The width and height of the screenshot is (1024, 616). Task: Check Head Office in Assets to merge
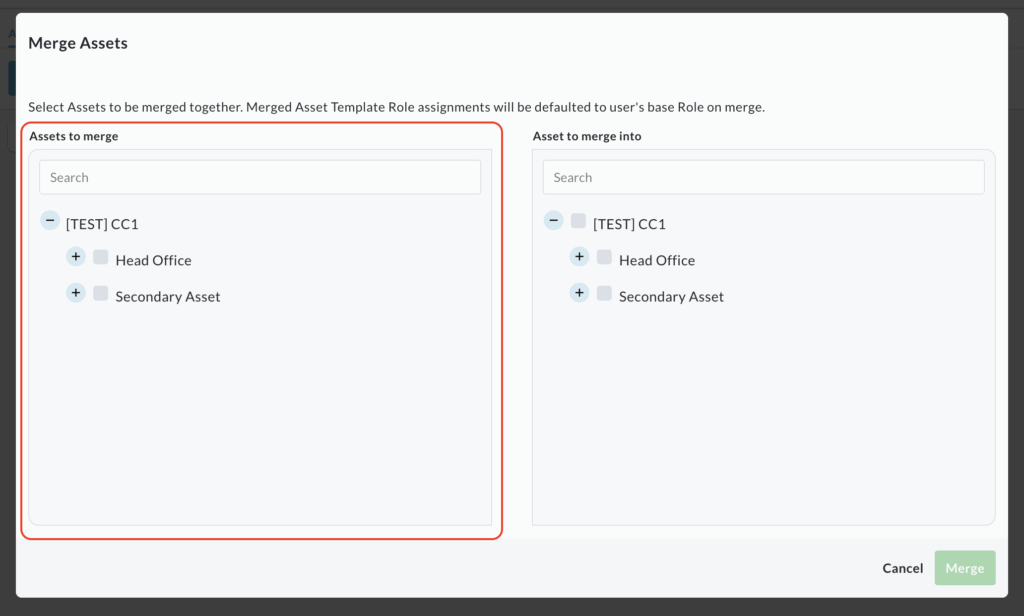coord(101,257)
